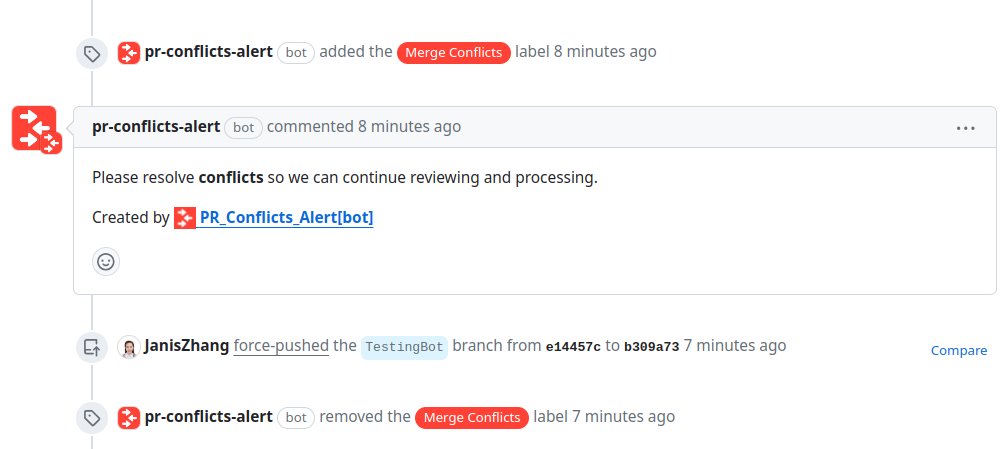The height and width of the screenshot is (449, 1001).
Task: Click JanisZhang's profile avatar
Action: coord(128,347)
